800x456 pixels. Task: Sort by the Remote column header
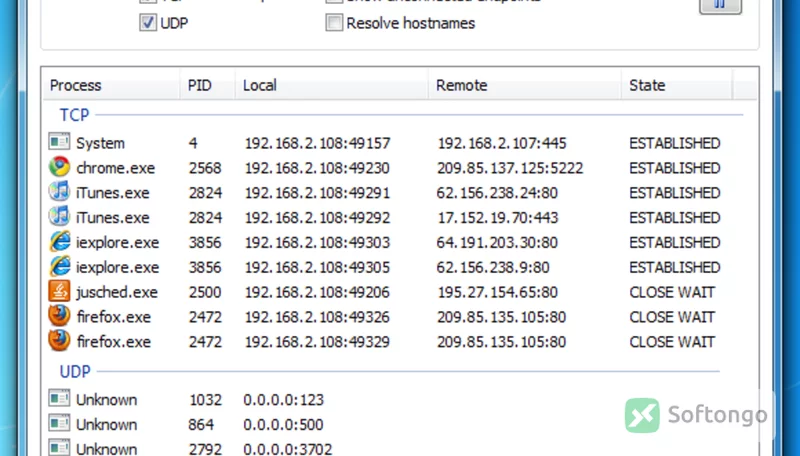tap(524, 85)
